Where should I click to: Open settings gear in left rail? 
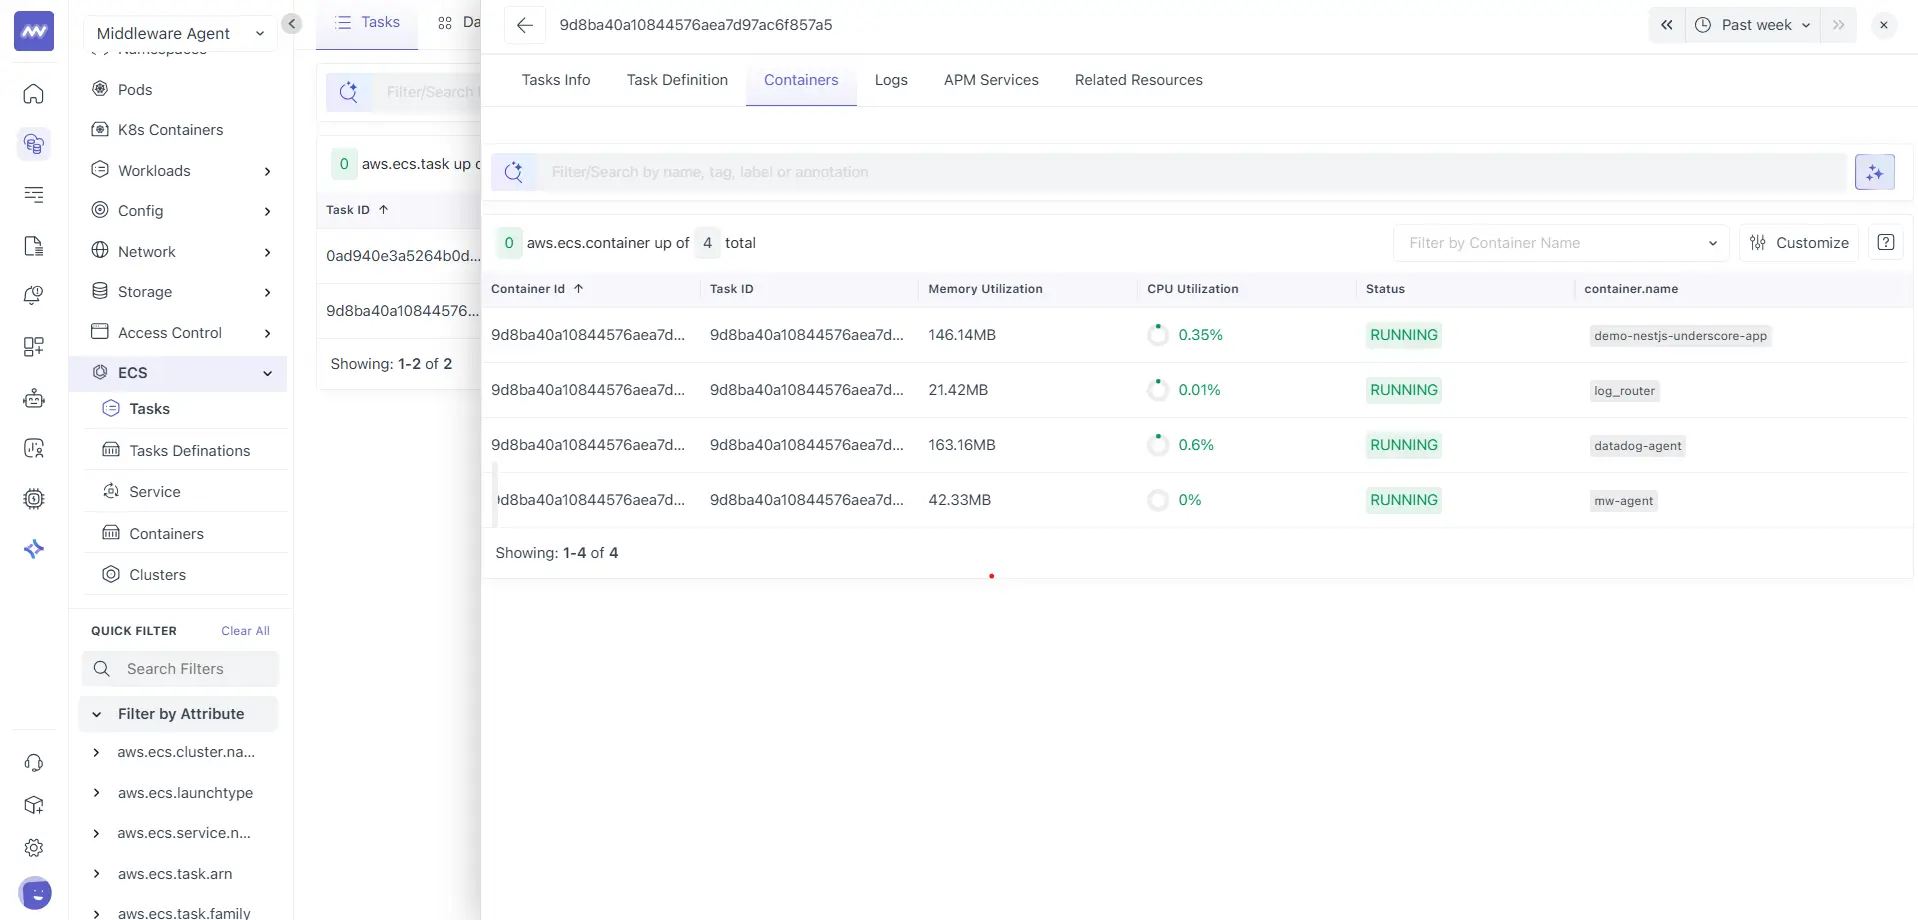[x=33, y=848]
